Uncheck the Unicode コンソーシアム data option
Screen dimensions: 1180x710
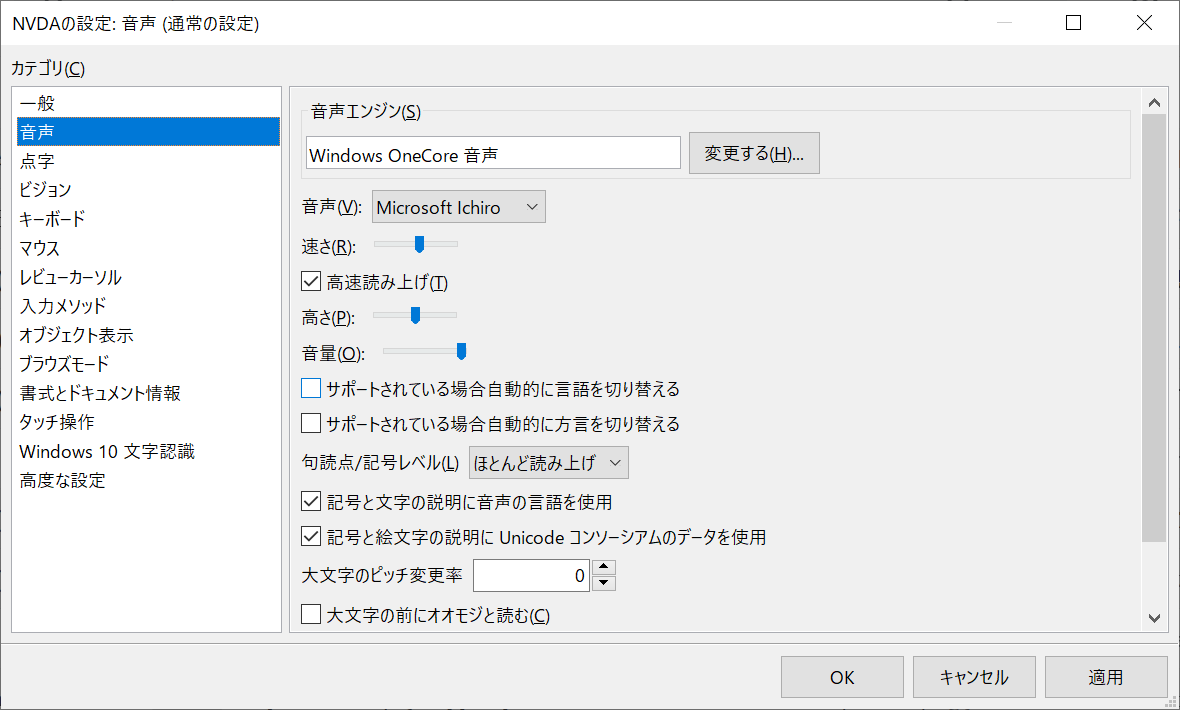[310, 535]
